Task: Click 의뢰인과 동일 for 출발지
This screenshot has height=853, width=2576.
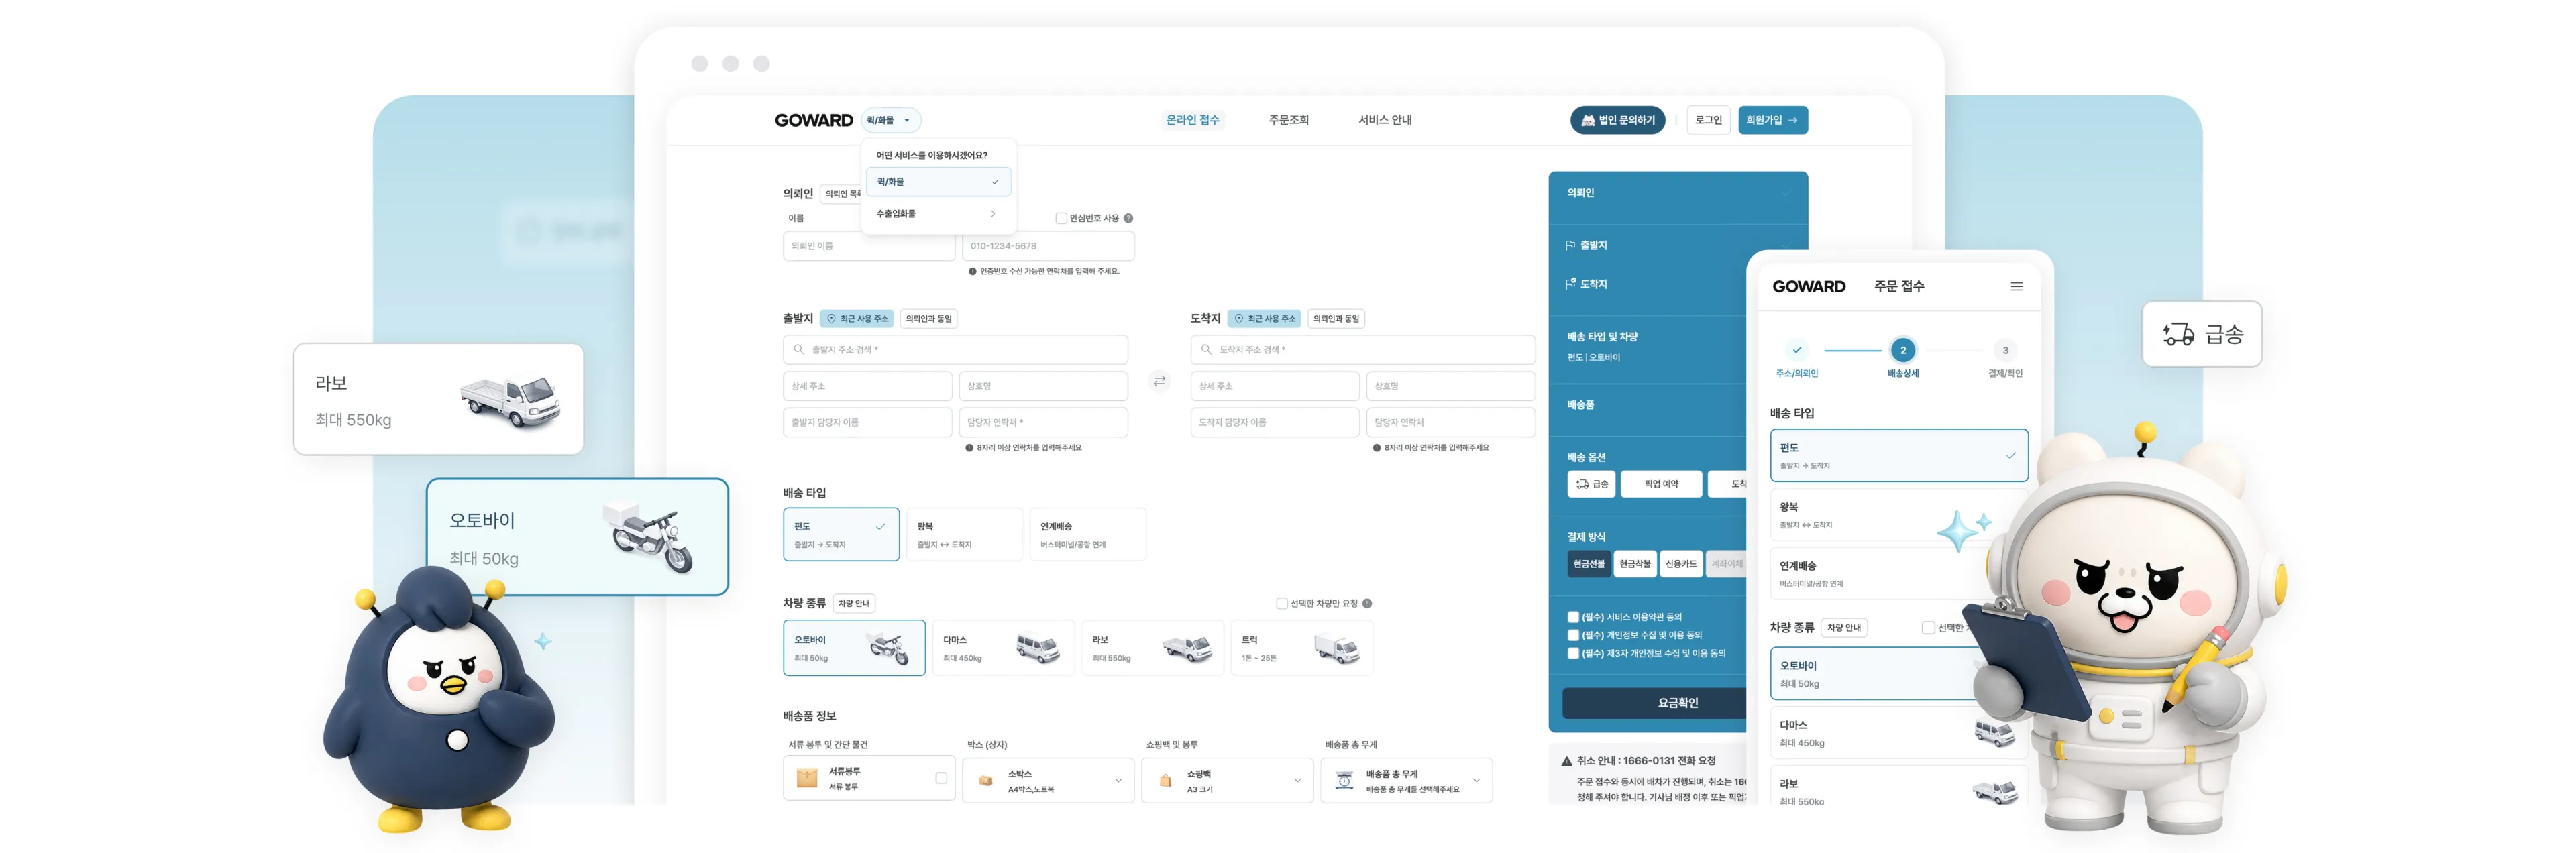Action: (x=929, y=319)
